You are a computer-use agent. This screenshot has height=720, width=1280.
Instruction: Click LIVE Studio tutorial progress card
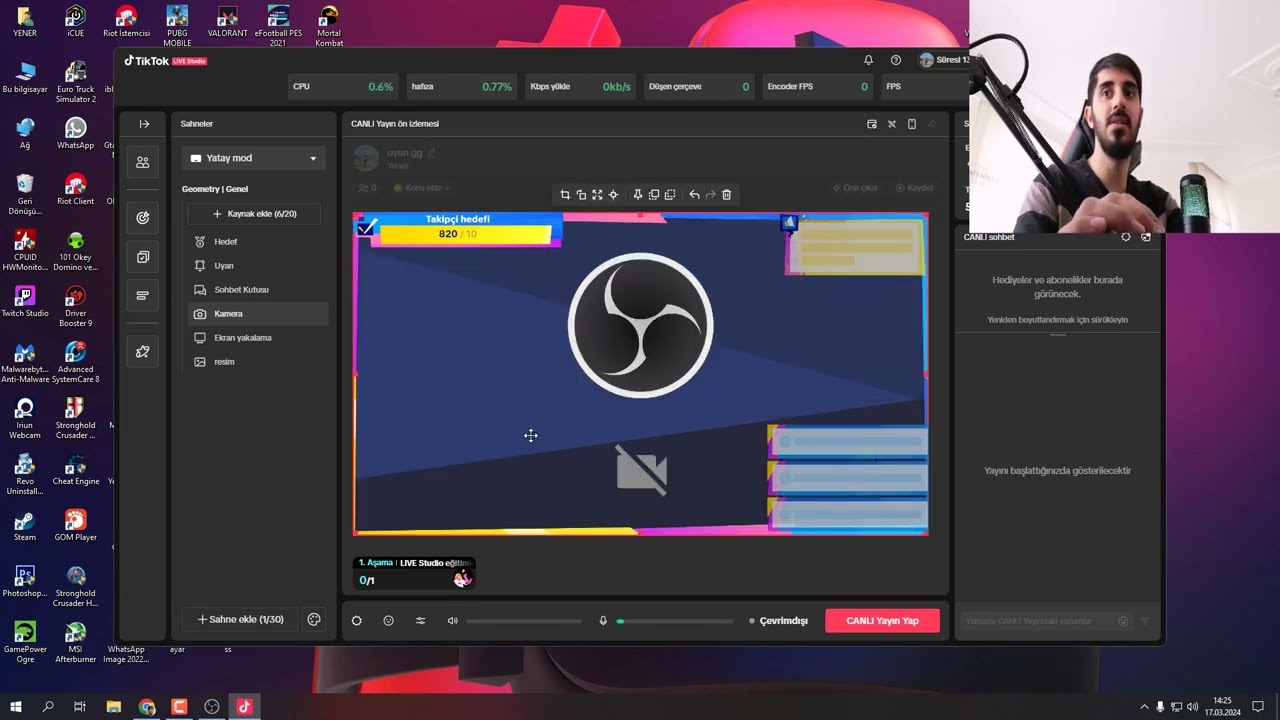click(x=414, y=572)
